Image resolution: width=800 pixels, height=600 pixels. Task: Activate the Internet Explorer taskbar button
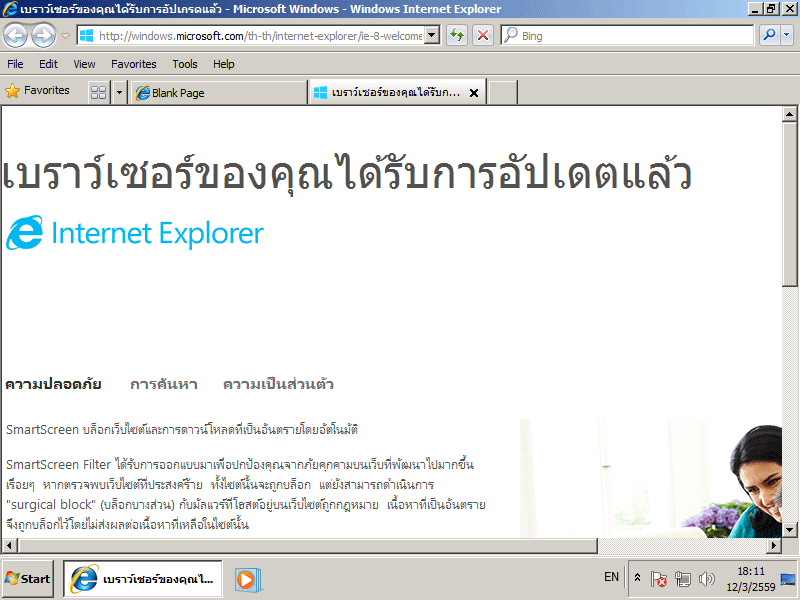pyautogui.click(x=142, y=579)
